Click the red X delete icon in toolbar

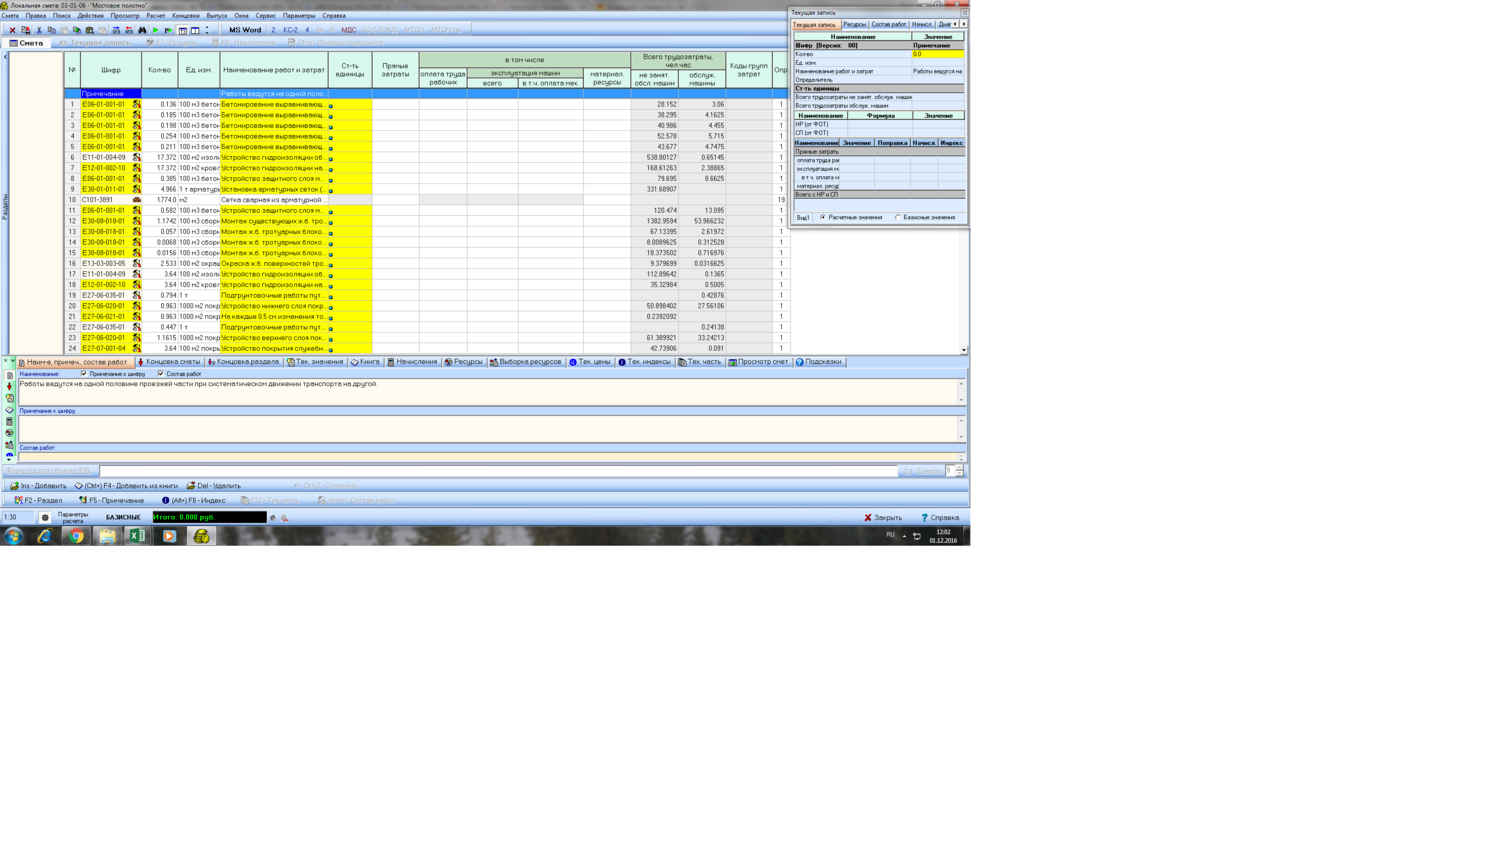pos(12,30)
